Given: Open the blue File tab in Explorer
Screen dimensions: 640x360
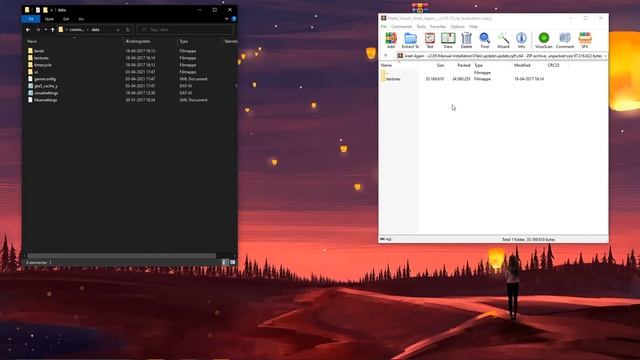Looking at the screenshot, I should pyautogui.click(x=31, y=19).
